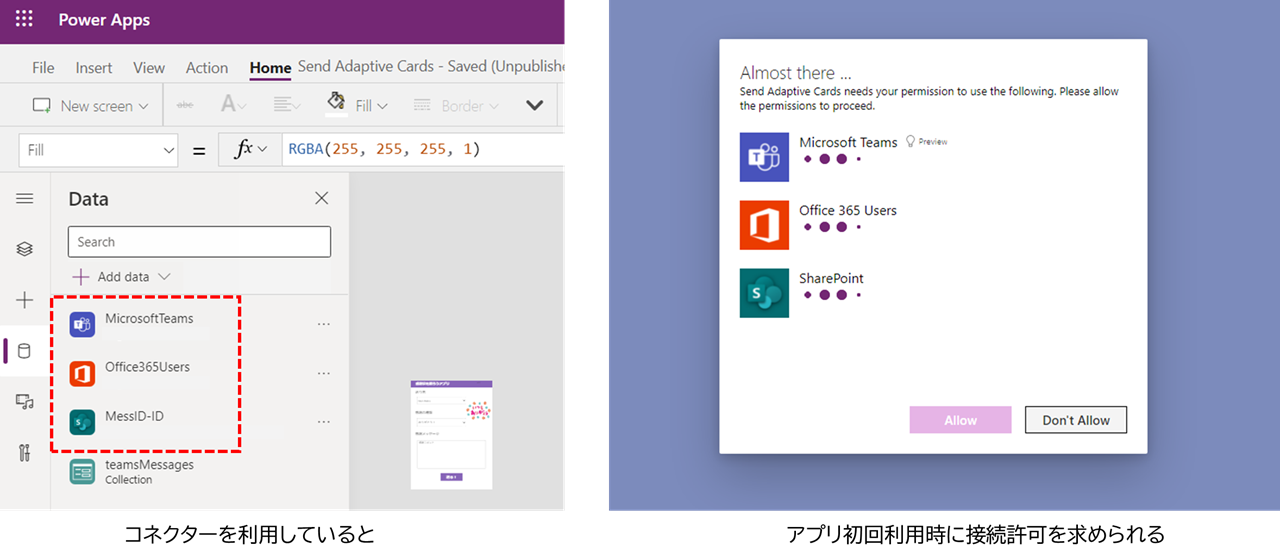Click the app screen preview thumbnail
The image size is (1280, 558).
452,434
